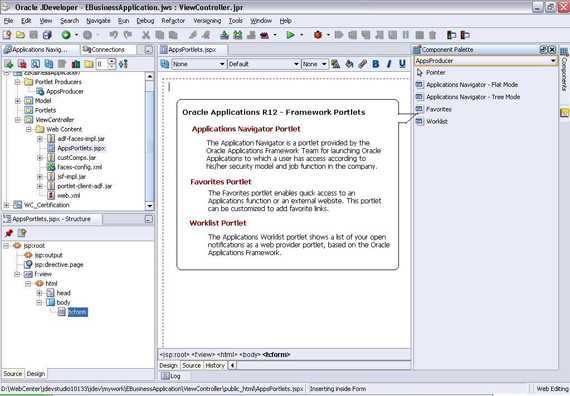570x396 pixels.
Task: Click <body> in the breadcrumb bar
Action: tap(250, 355)
